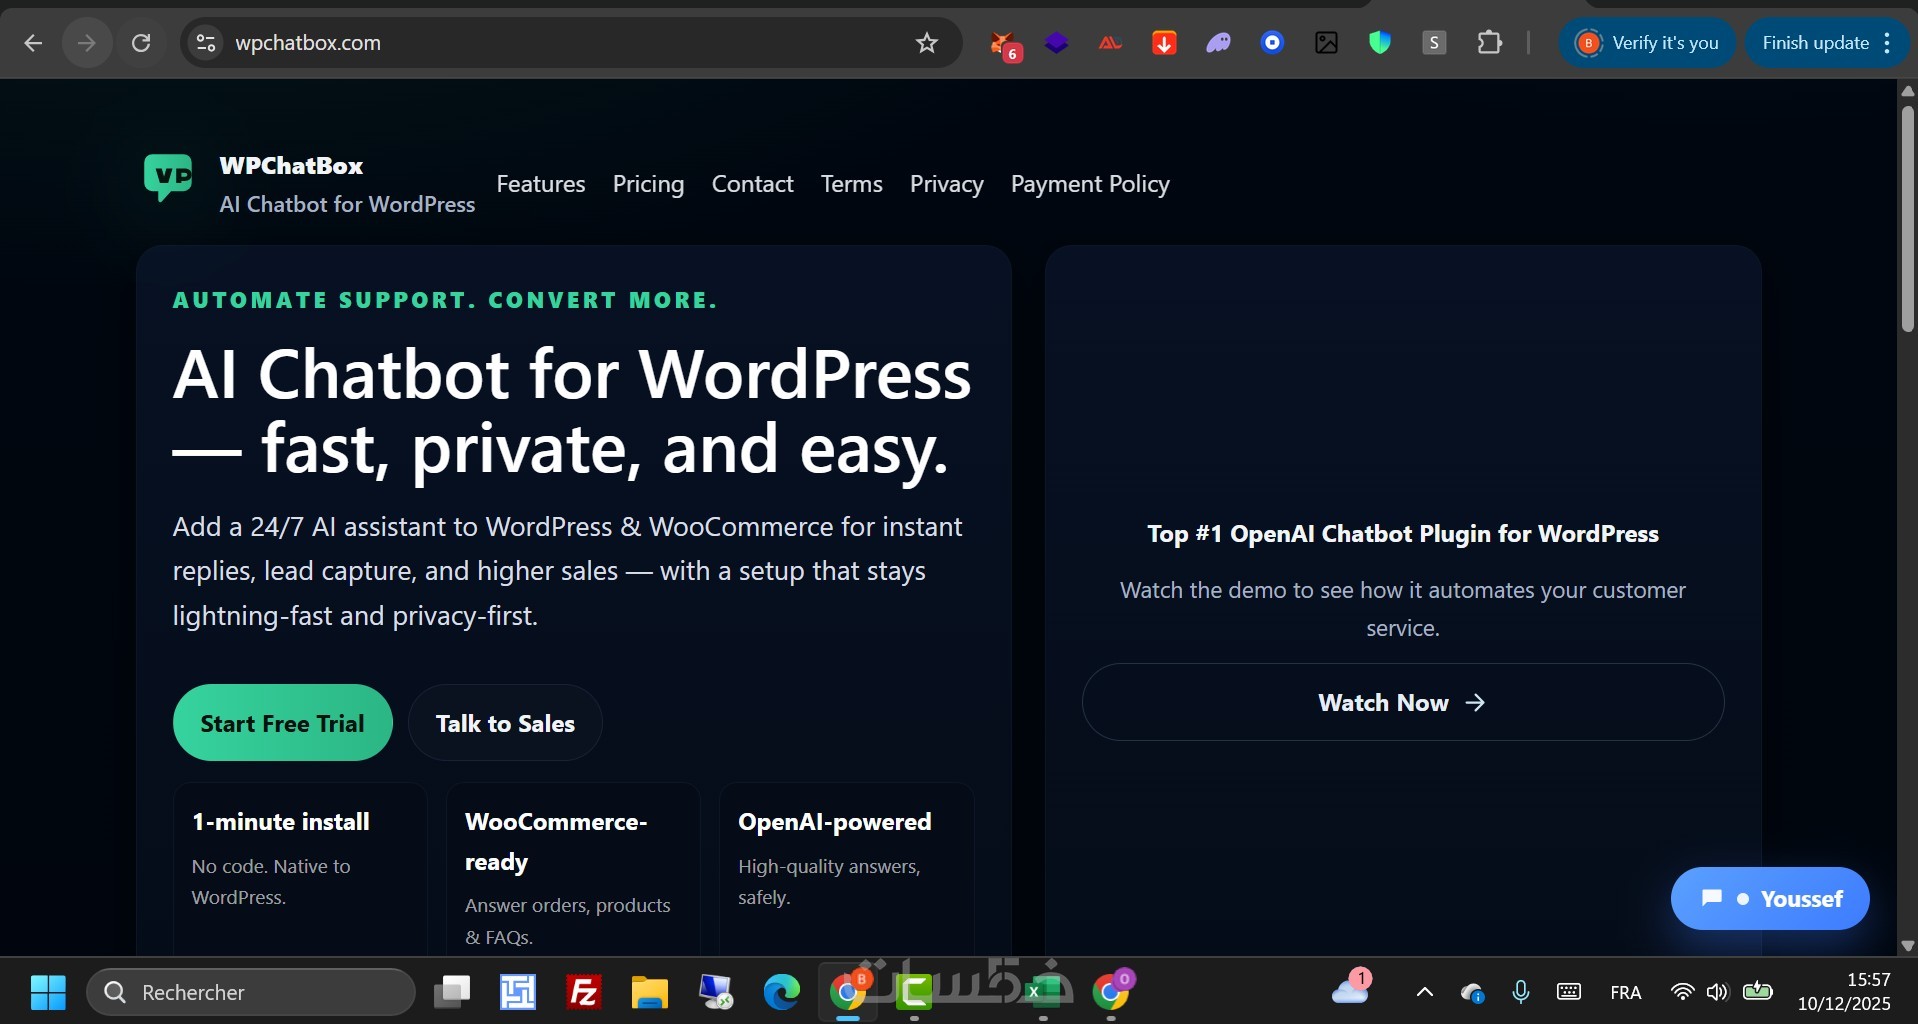Click the "WPChatBox" brand name text

[x=291, y=166]
